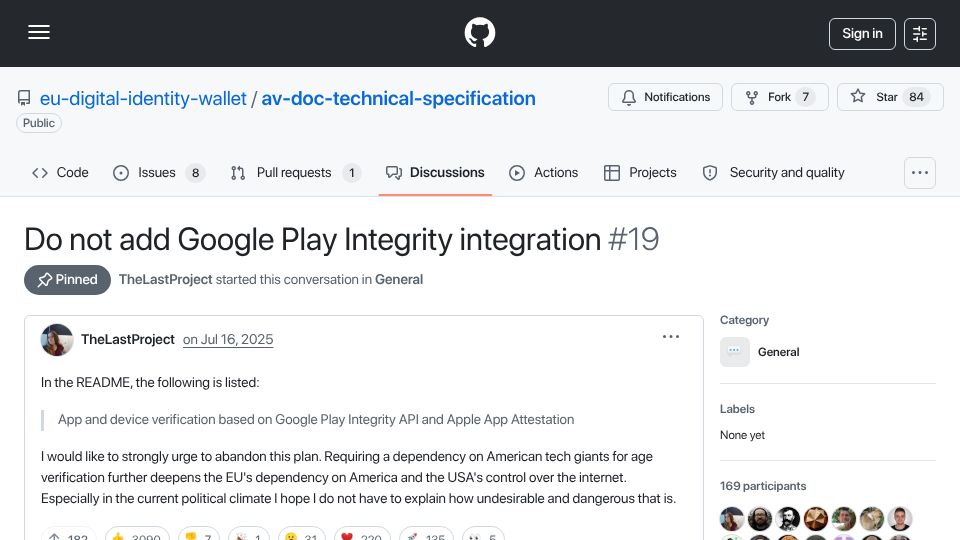Upvote the discussion with 182 votes
The image size is (960, 540).
click(69, 535)
